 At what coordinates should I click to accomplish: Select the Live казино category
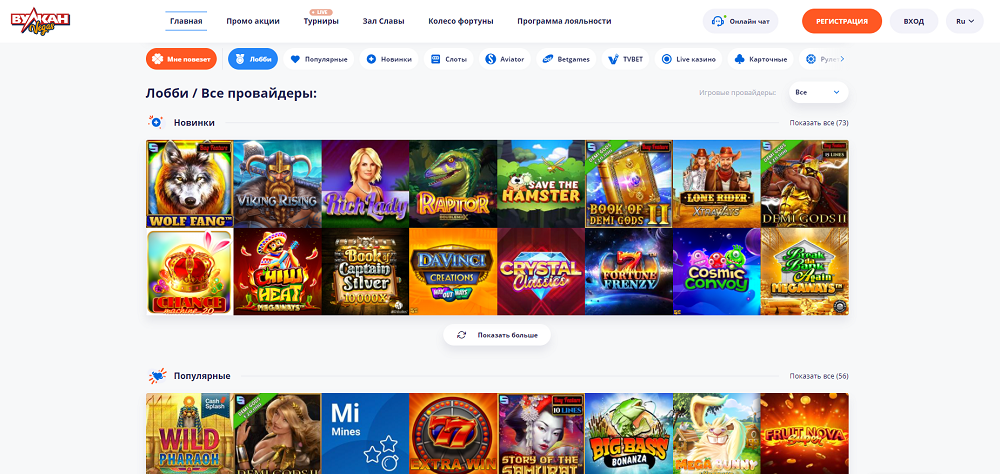[689, 59]
